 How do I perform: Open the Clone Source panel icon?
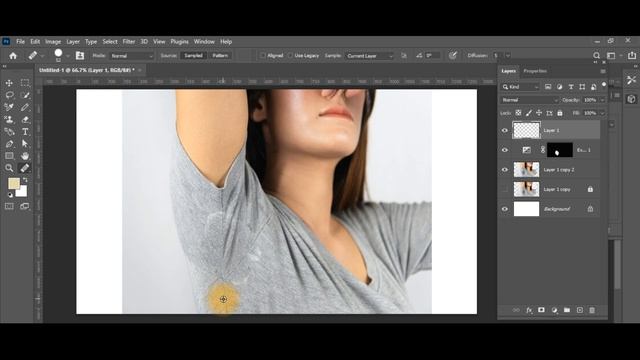(x=80, y=56)
